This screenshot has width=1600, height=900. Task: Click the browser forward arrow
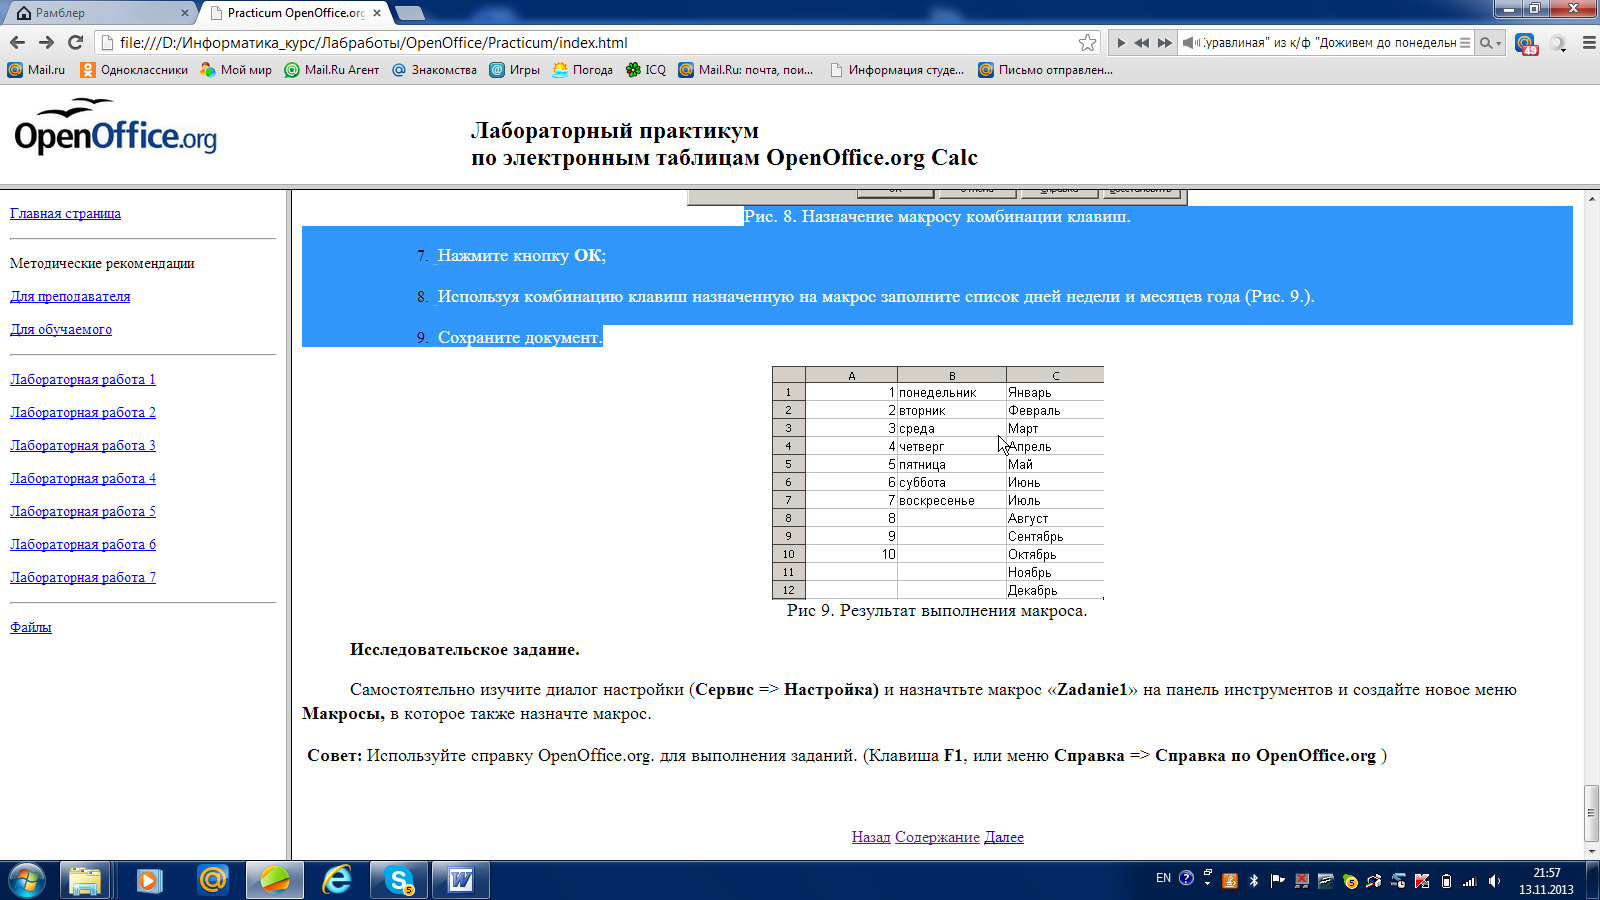(x=46, y=42)
